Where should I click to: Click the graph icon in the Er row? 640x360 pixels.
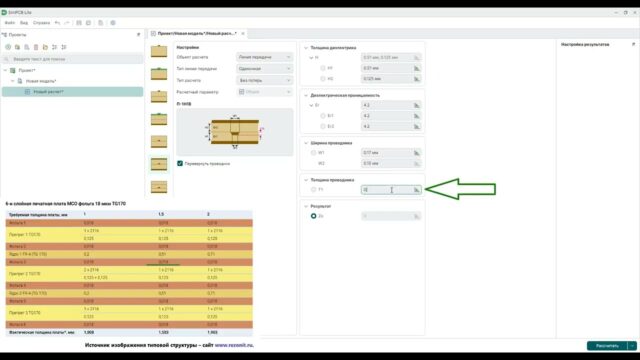point(416,105)
